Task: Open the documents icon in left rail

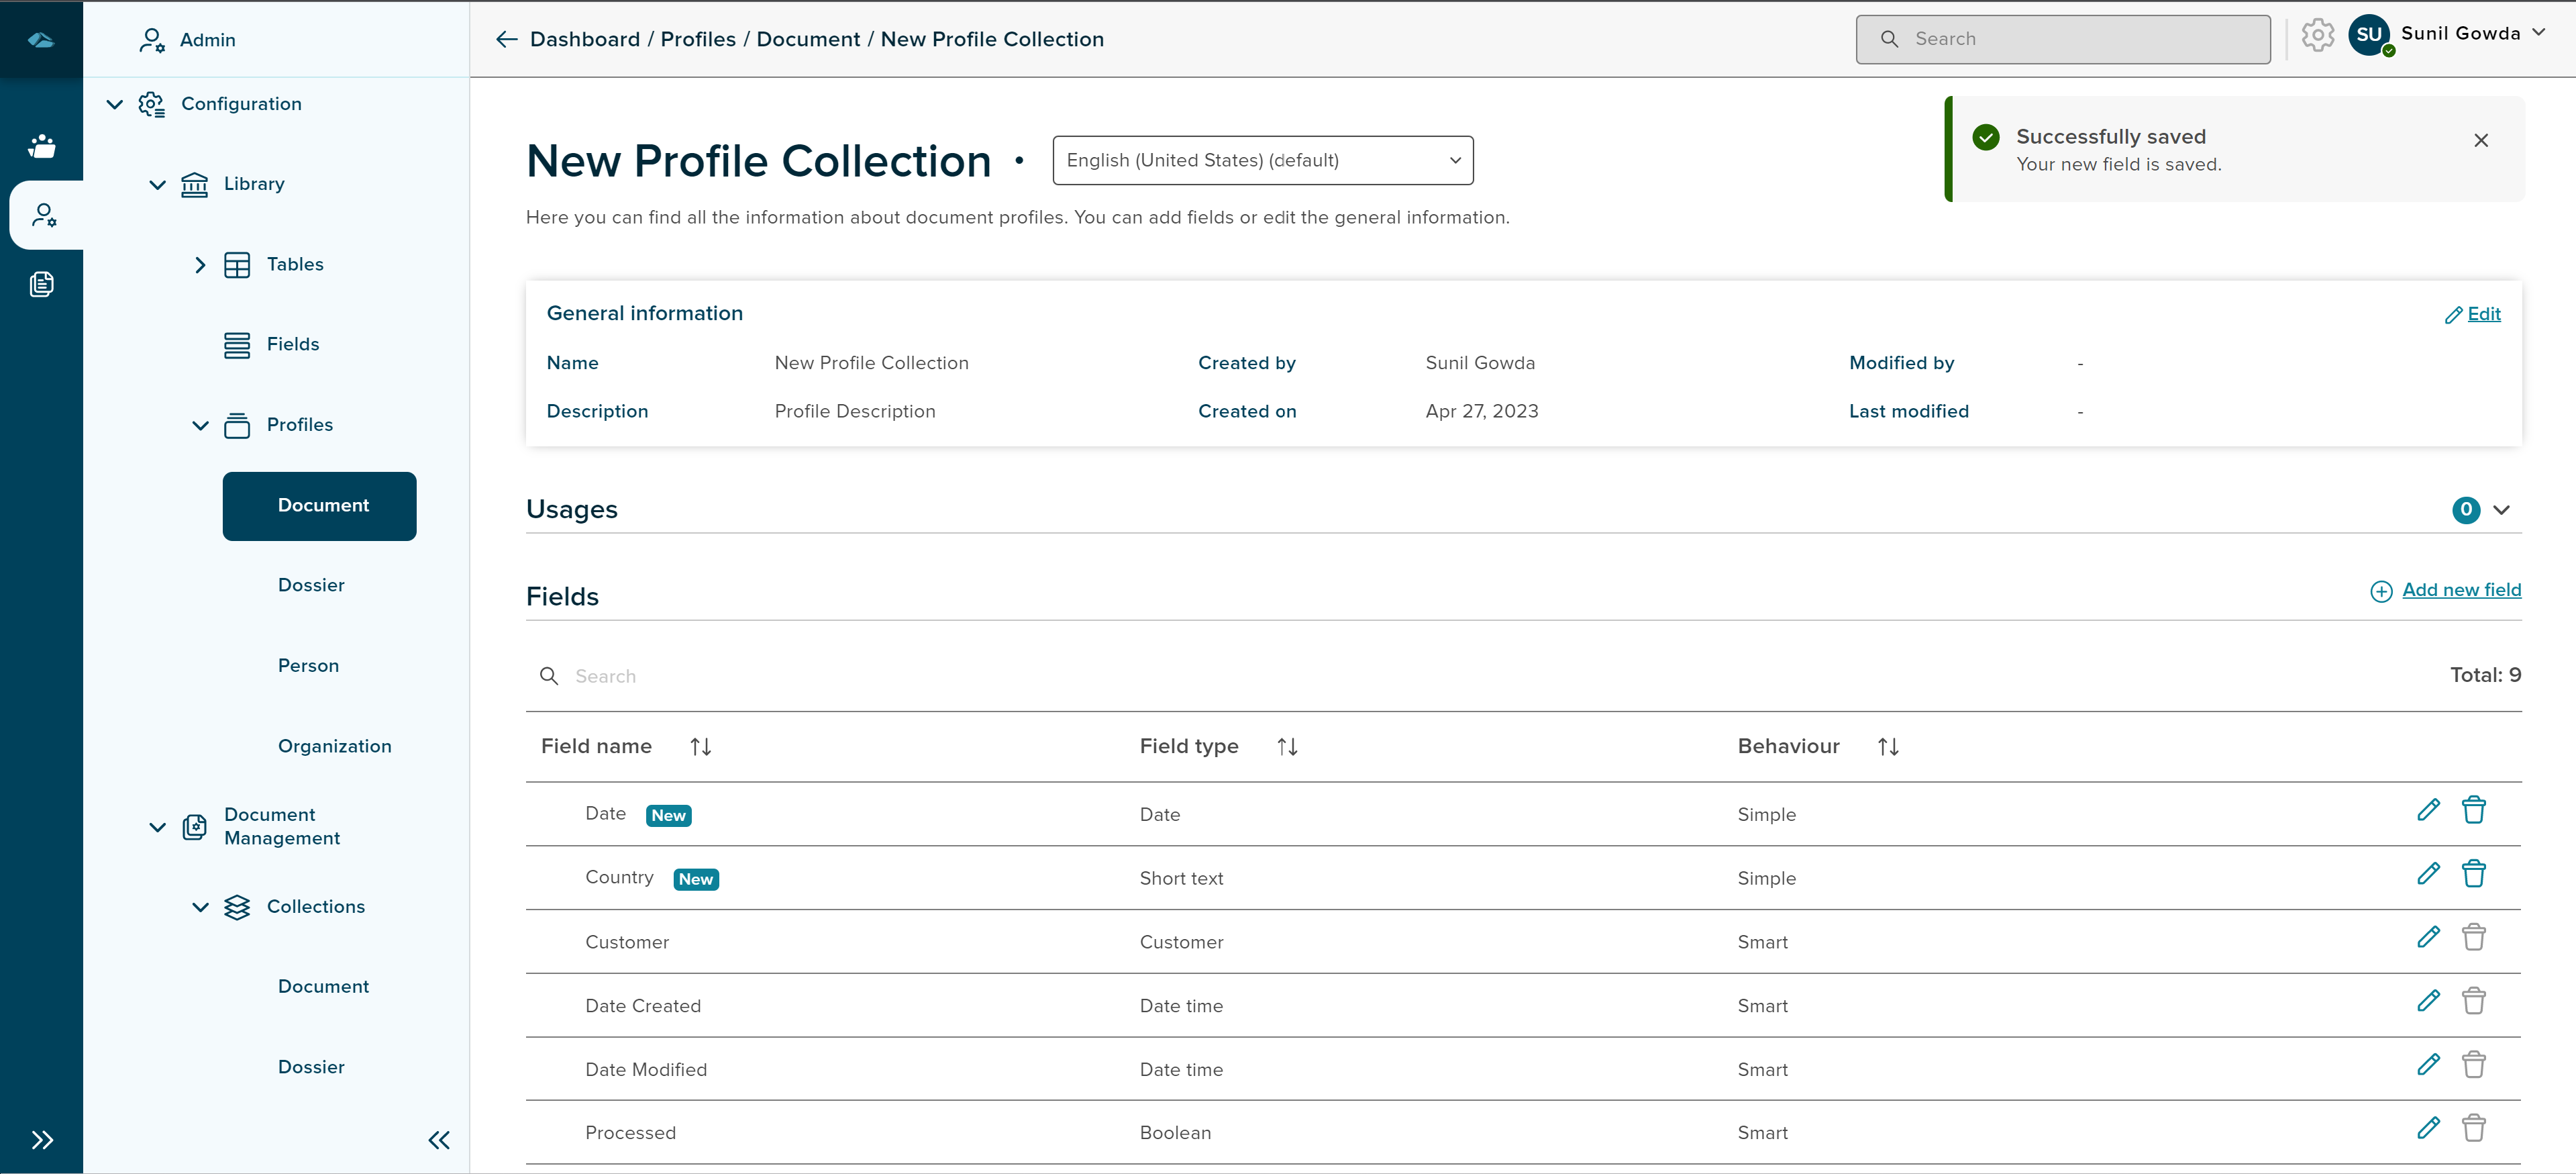Action: (x=42, y=284)
